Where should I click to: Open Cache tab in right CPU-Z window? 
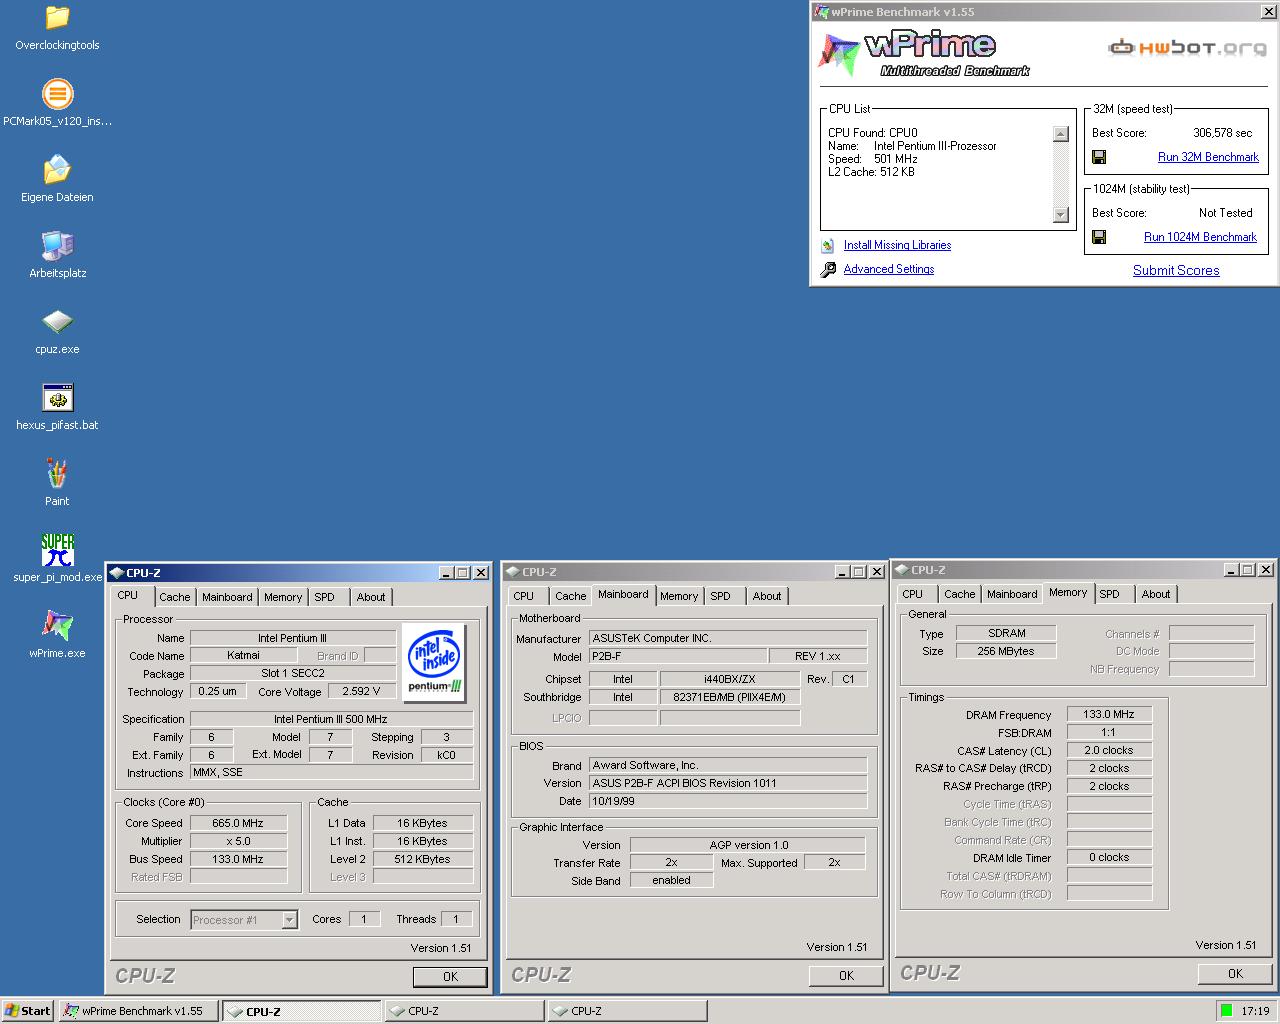click(x=959, y=594)
